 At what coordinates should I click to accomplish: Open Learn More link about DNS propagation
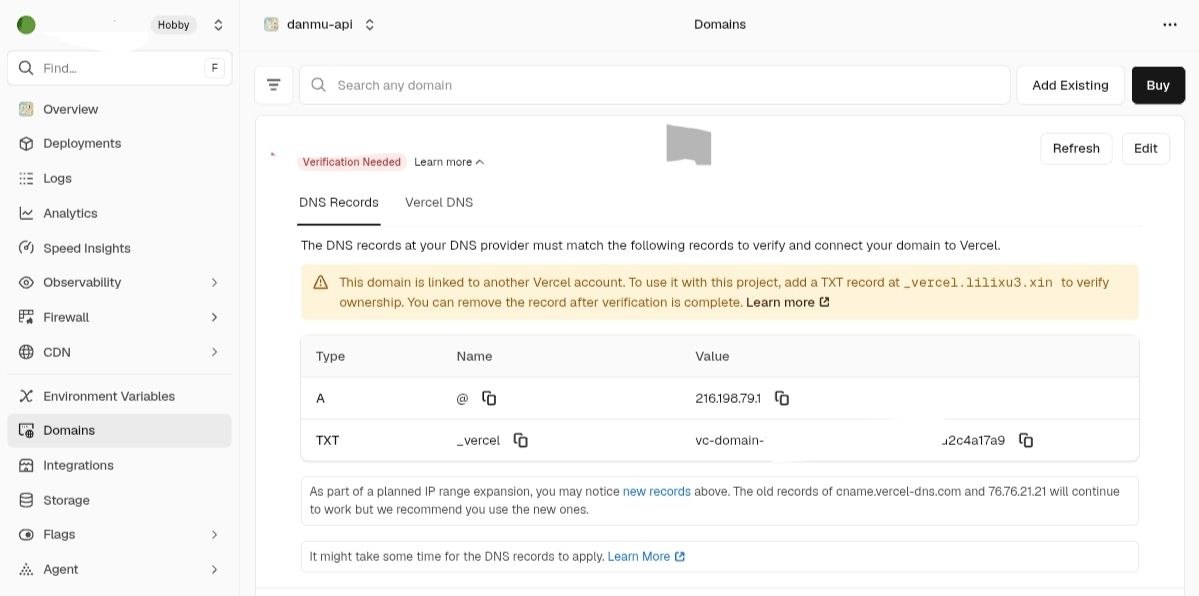[x=646, y=557]
